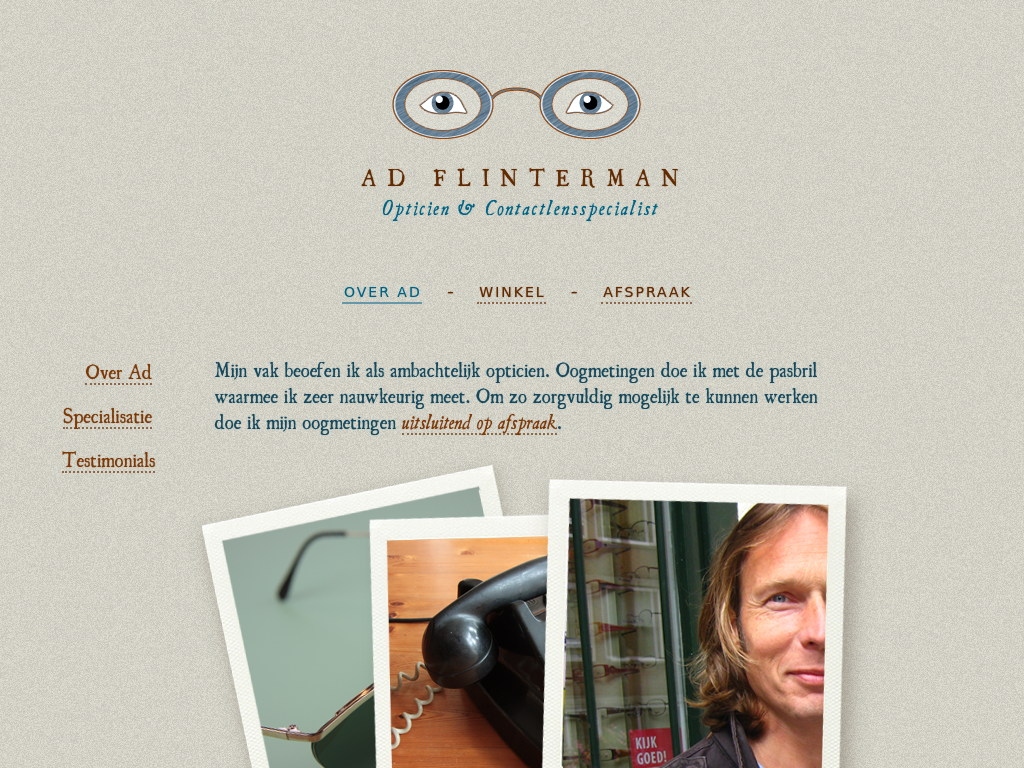The width and height of the screenshot is (1024, 768).
Task: Click the right eye in the glasses logo
Action: pyautogui.click(x=590, y=103)
